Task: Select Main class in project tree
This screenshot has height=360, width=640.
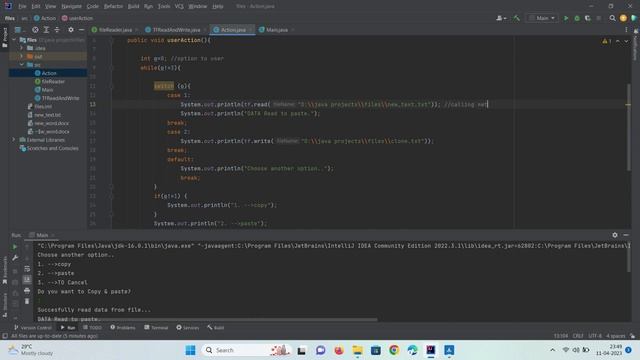Action: [x=47, y=90]
